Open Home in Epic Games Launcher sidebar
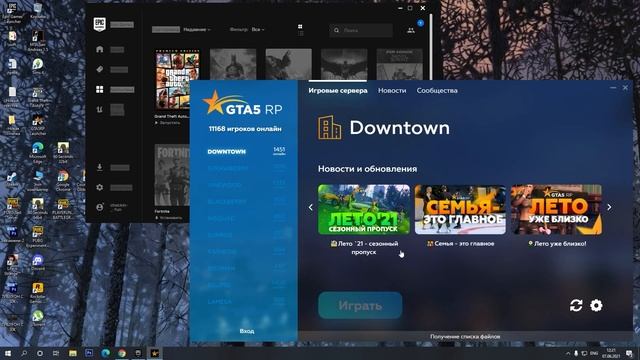This screenshot has height=360, width=640. point(100,49)
